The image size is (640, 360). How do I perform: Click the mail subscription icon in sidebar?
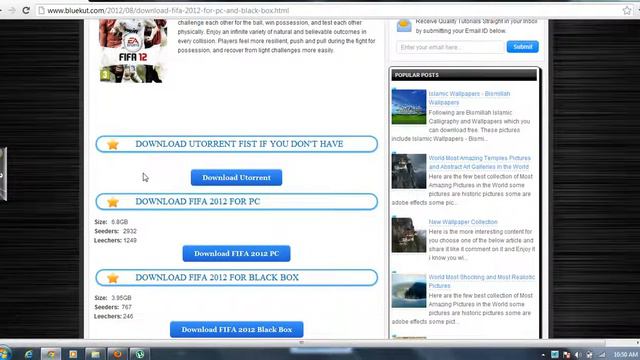click(x=404, y=26)
